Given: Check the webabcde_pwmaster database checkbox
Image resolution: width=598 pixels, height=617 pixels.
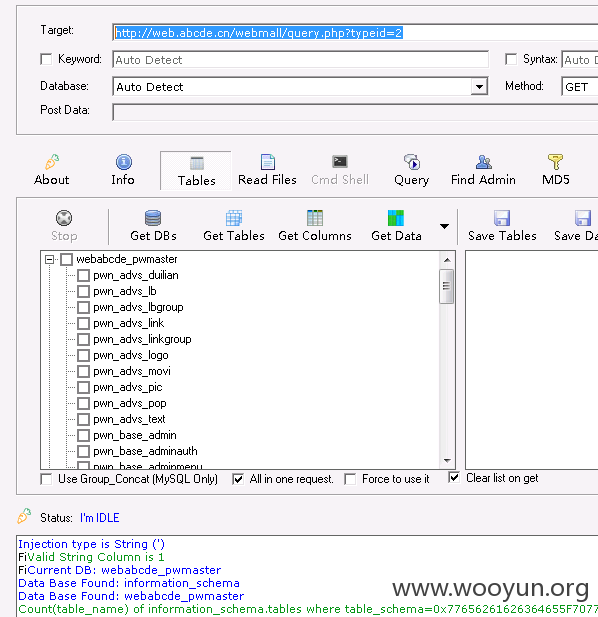Looking at the screenshot, I should click(x=66, y=259).
